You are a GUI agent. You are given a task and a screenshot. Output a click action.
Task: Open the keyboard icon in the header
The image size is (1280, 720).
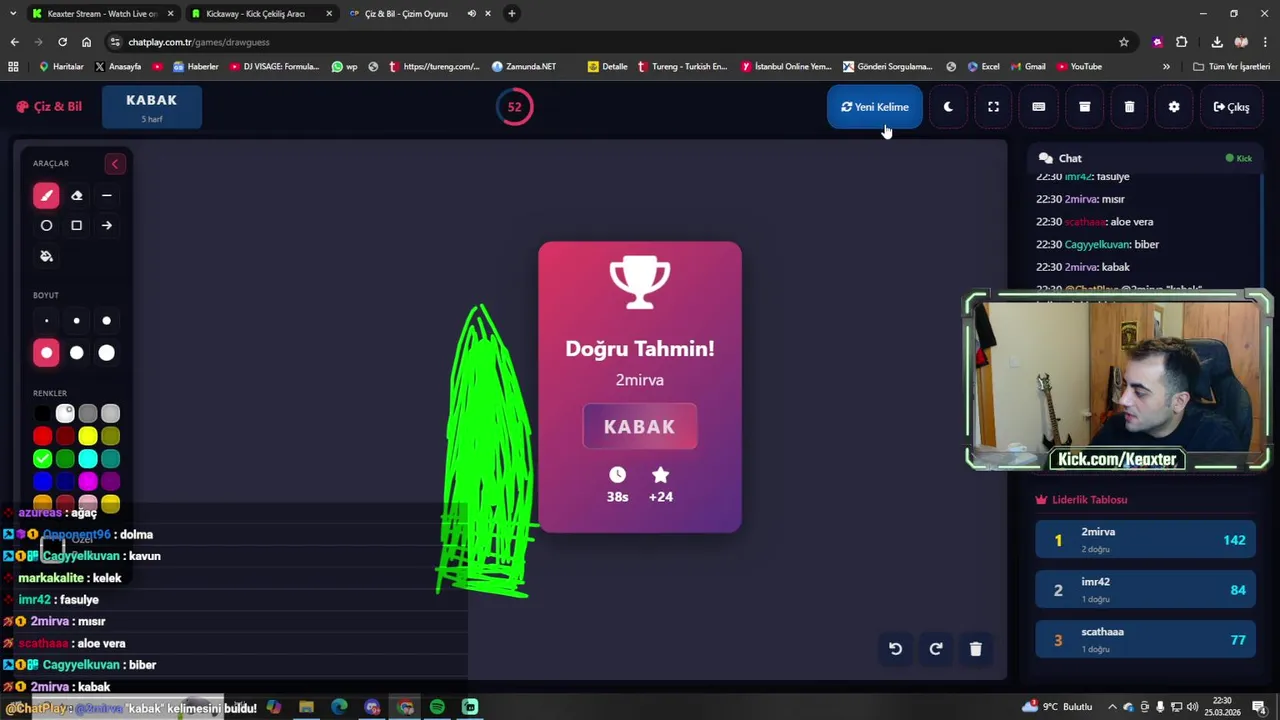tap(1038, 107)
